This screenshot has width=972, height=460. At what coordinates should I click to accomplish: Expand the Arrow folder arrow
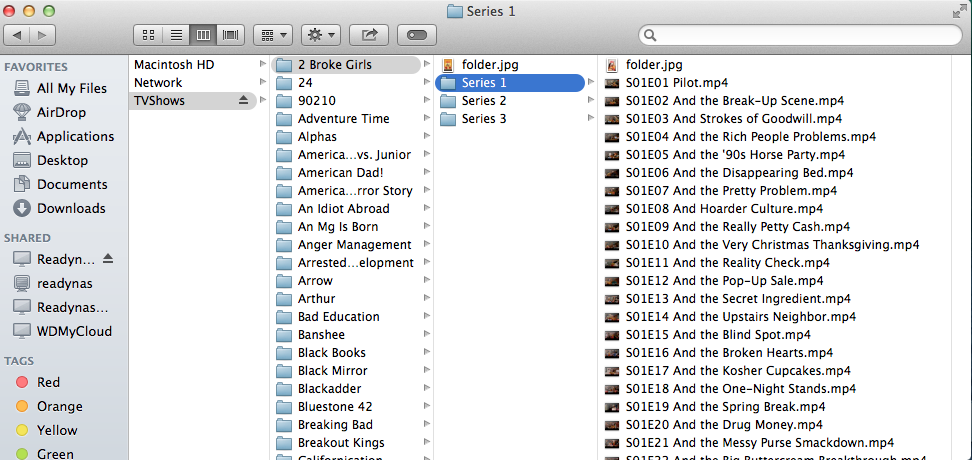tap(426, 280)
